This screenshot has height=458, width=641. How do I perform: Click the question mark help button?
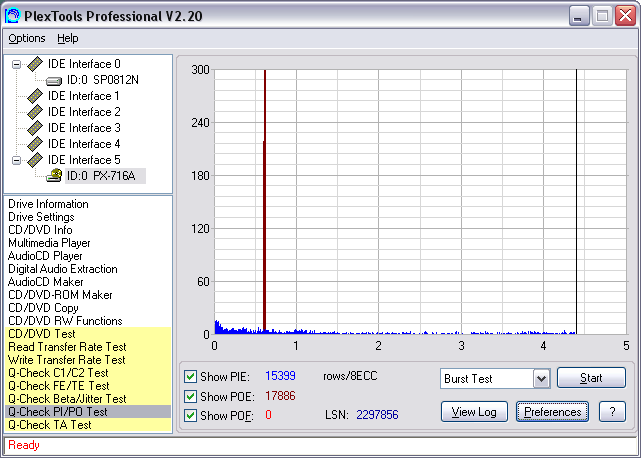612,411
